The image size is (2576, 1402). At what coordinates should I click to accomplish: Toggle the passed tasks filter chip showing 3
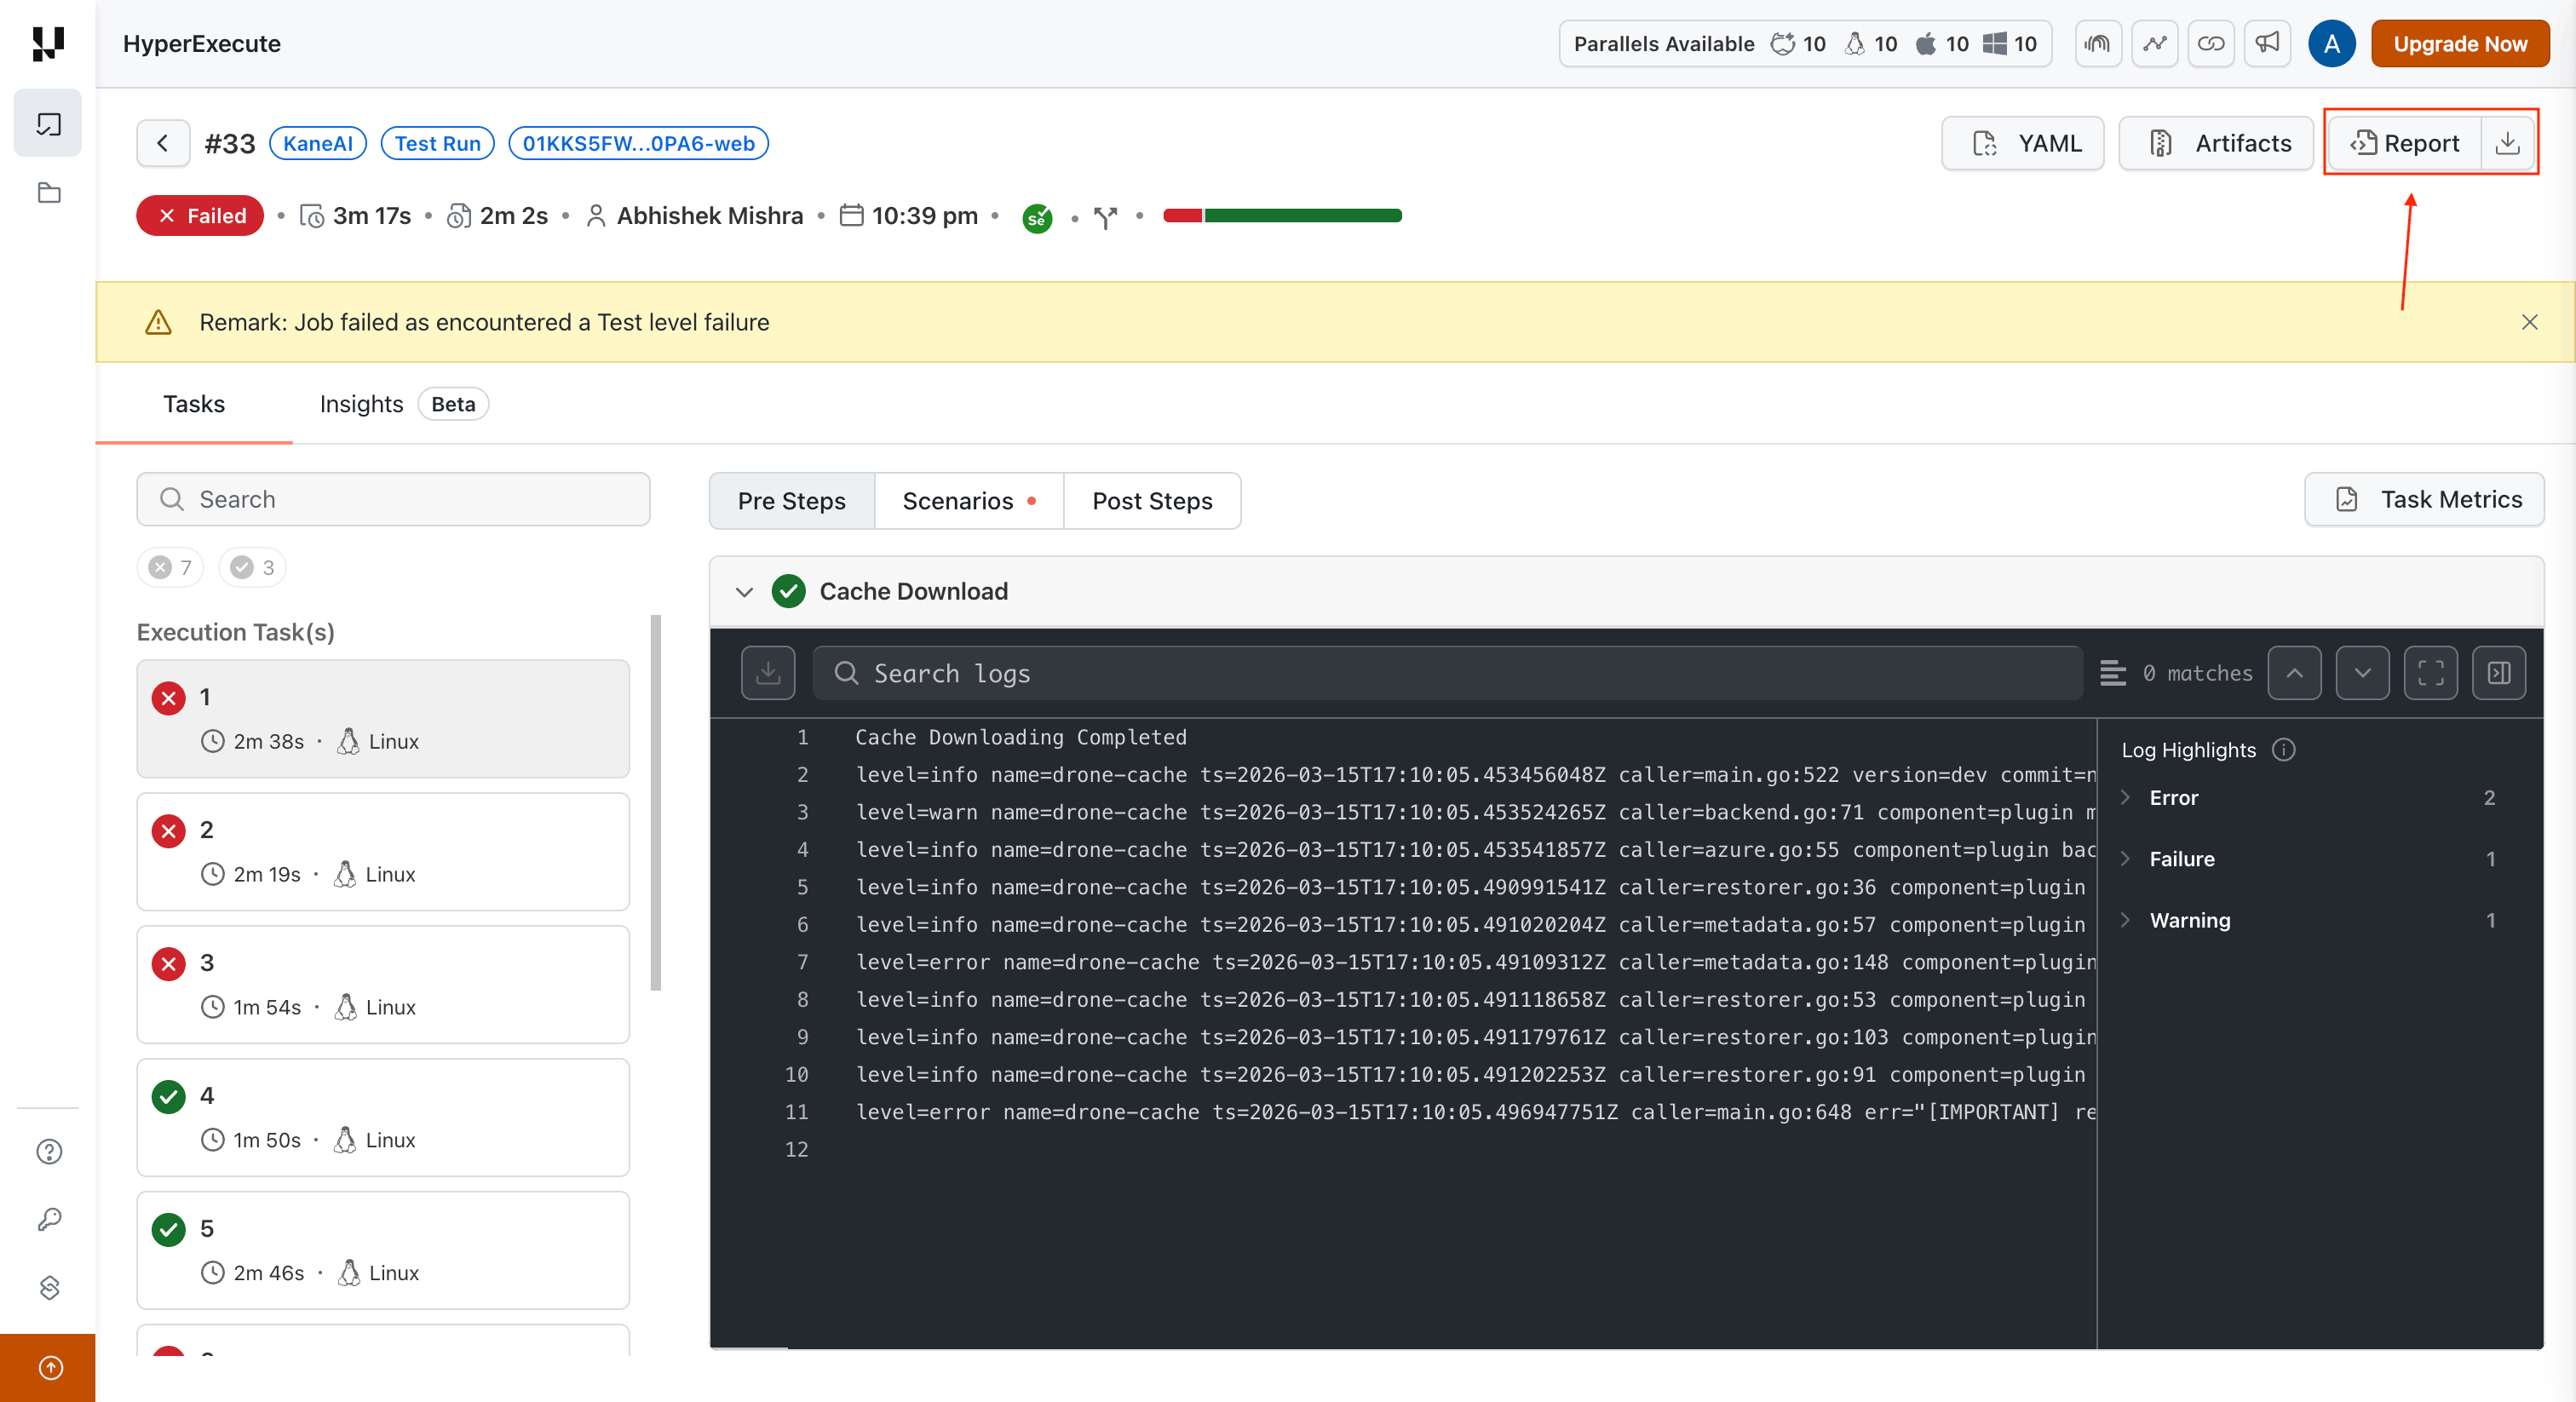coord(252,567)
